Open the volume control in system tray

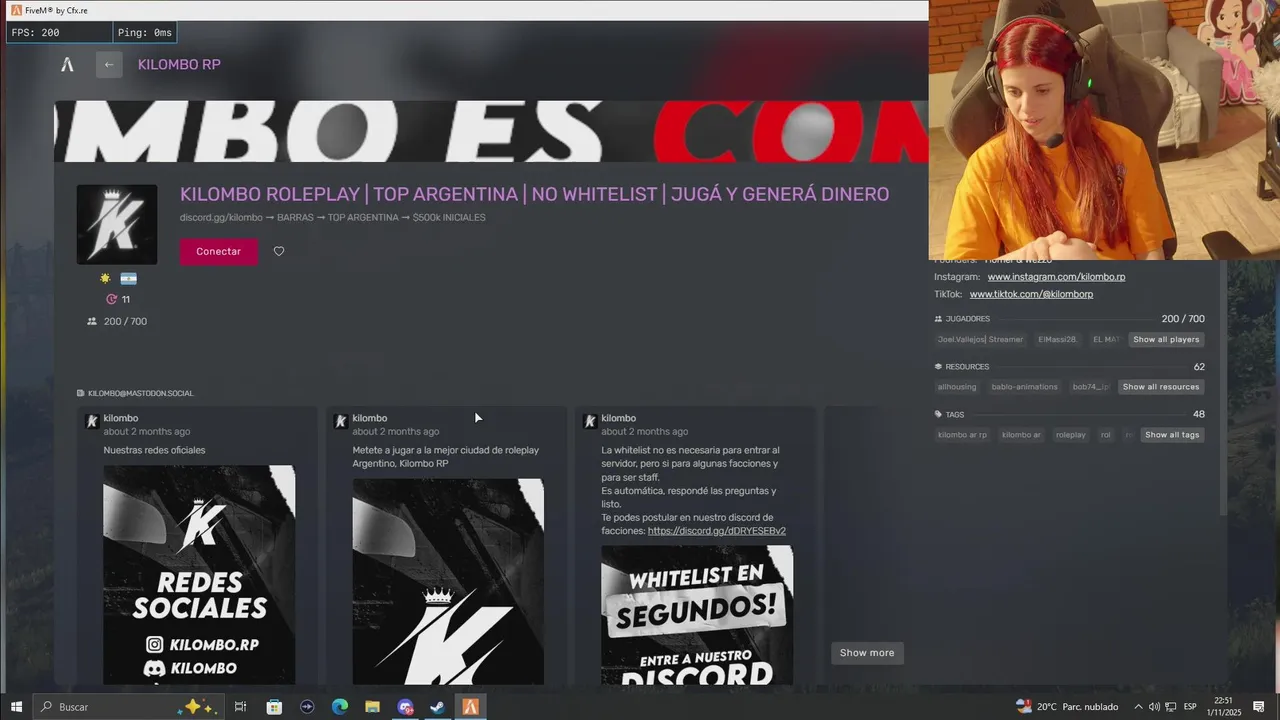click(1155, 707)
